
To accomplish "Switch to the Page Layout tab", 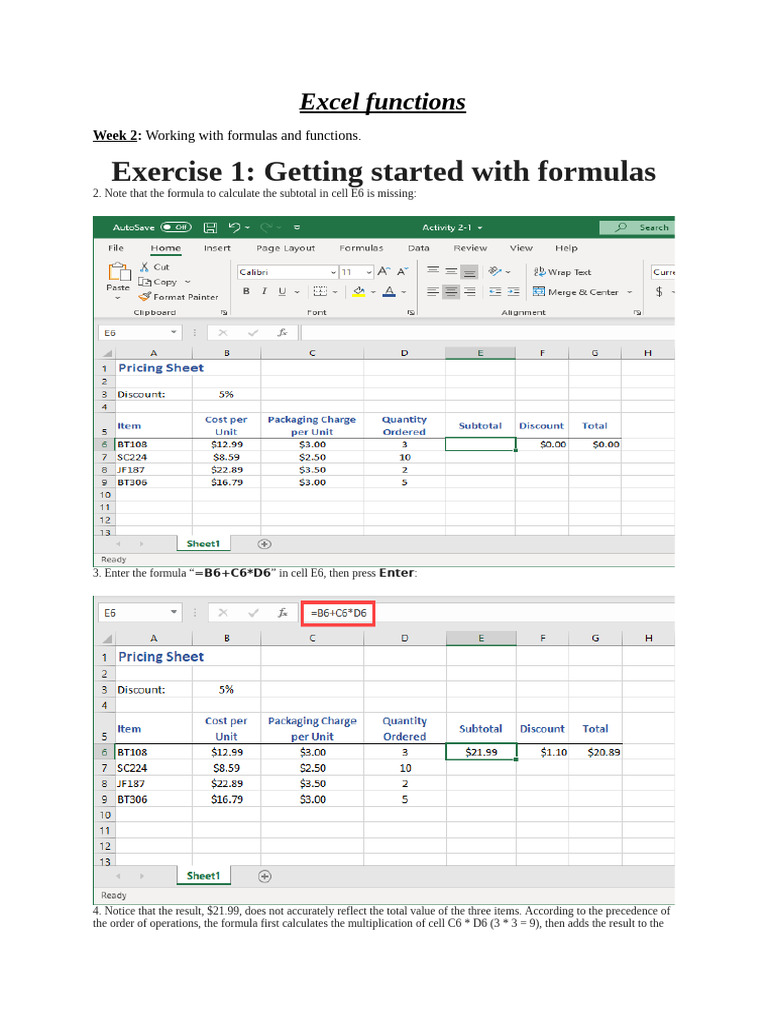I will tap(285, 248).
